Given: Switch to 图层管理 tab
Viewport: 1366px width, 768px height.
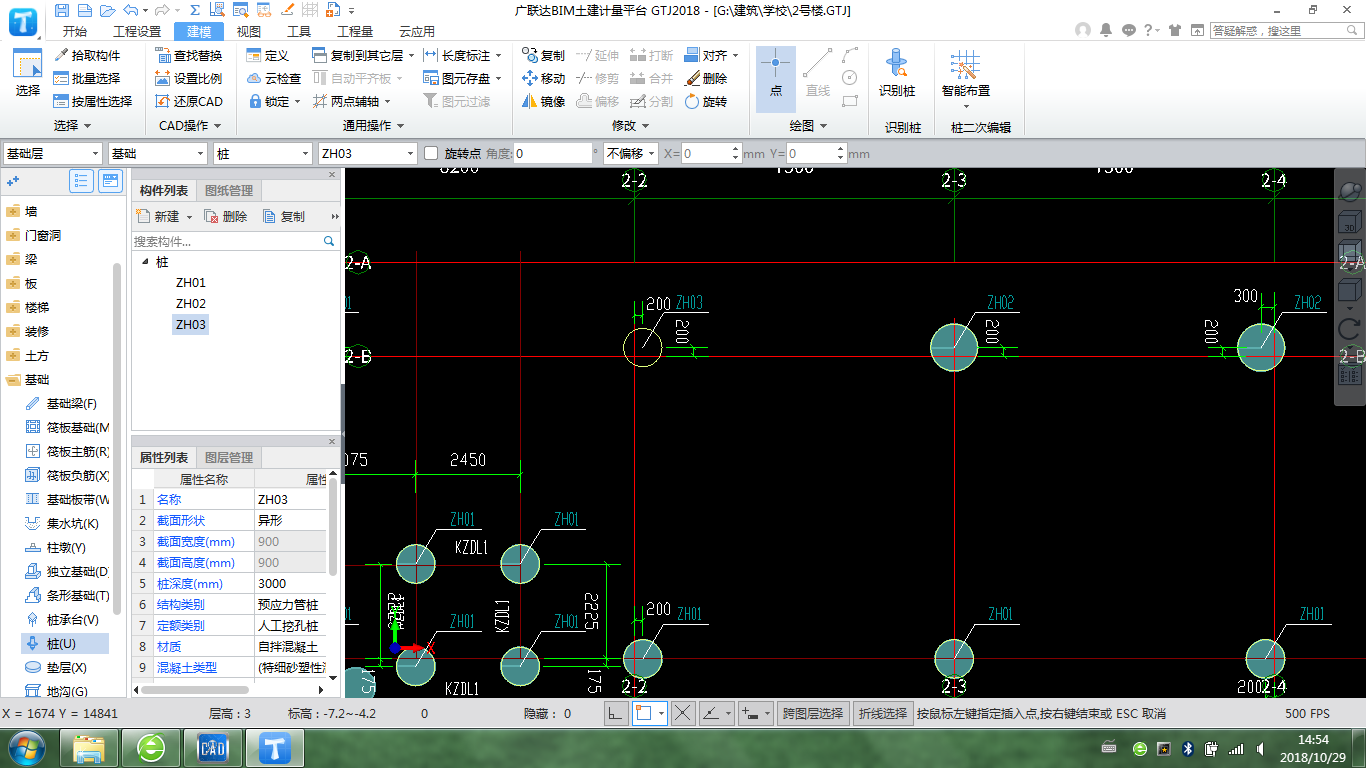Looking at the screenshot, I should pyautogui.click(x=229, y=457).
